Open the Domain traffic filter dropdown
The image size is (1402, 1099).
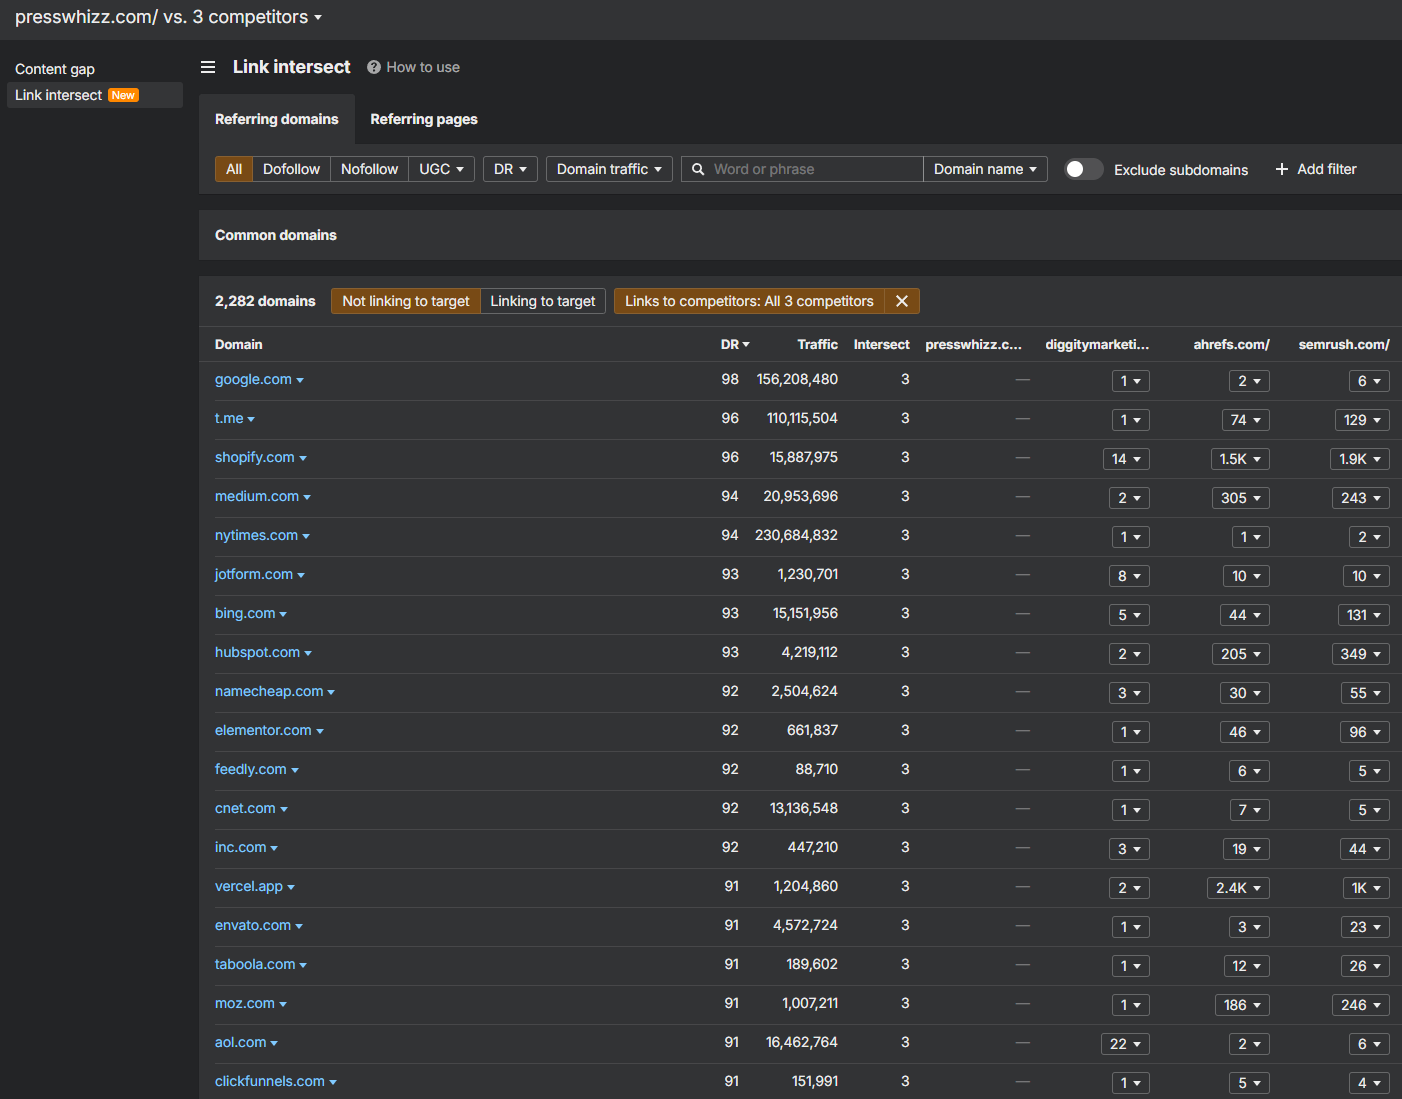click(609, 169)
